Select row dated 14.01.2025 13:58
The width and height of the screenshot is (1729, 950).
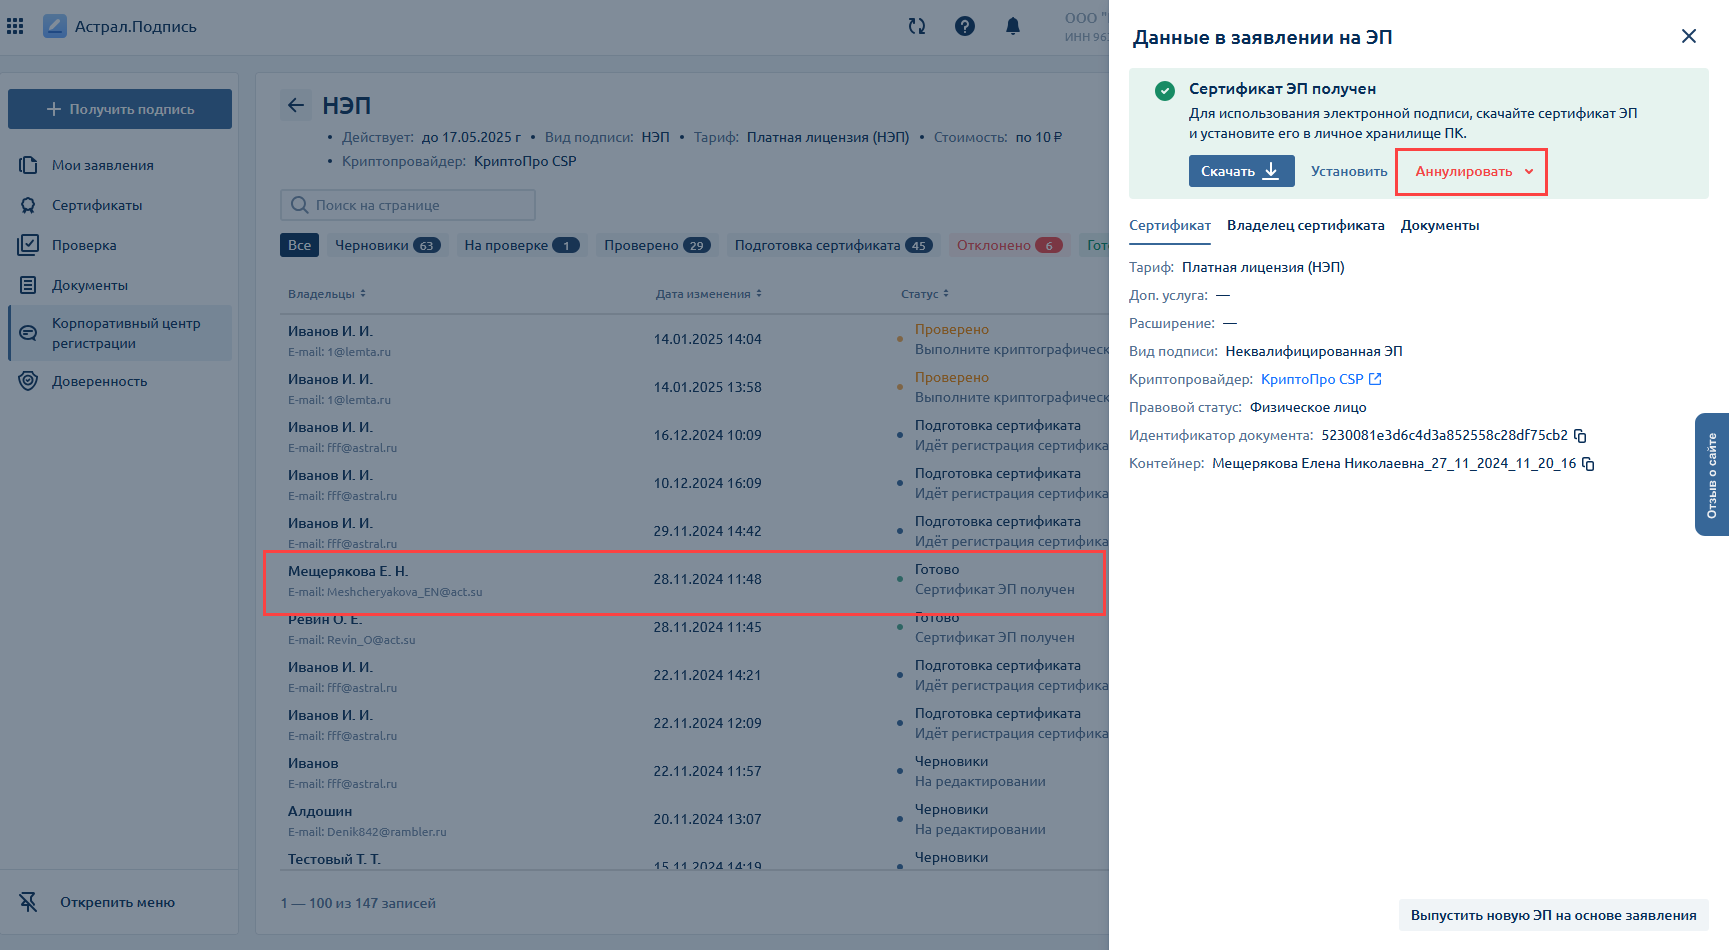(694, 387)
